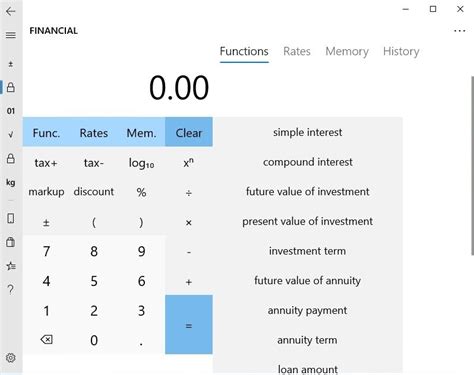The image size is (474, 375).
Task: Click the equals button
Action: coord(189,325)
